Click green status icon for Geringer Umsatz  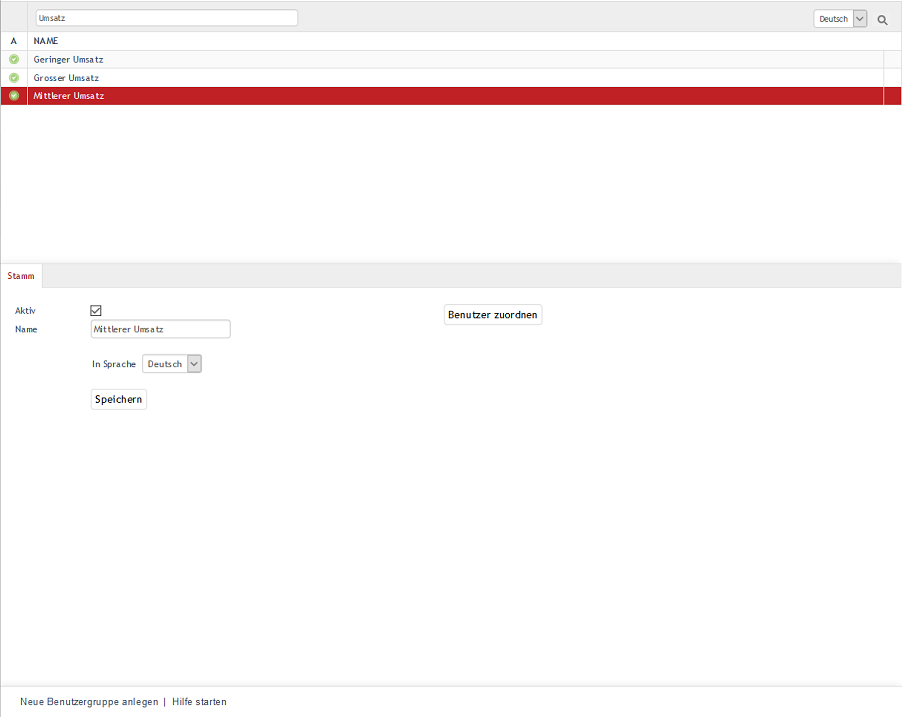point(14,60)
